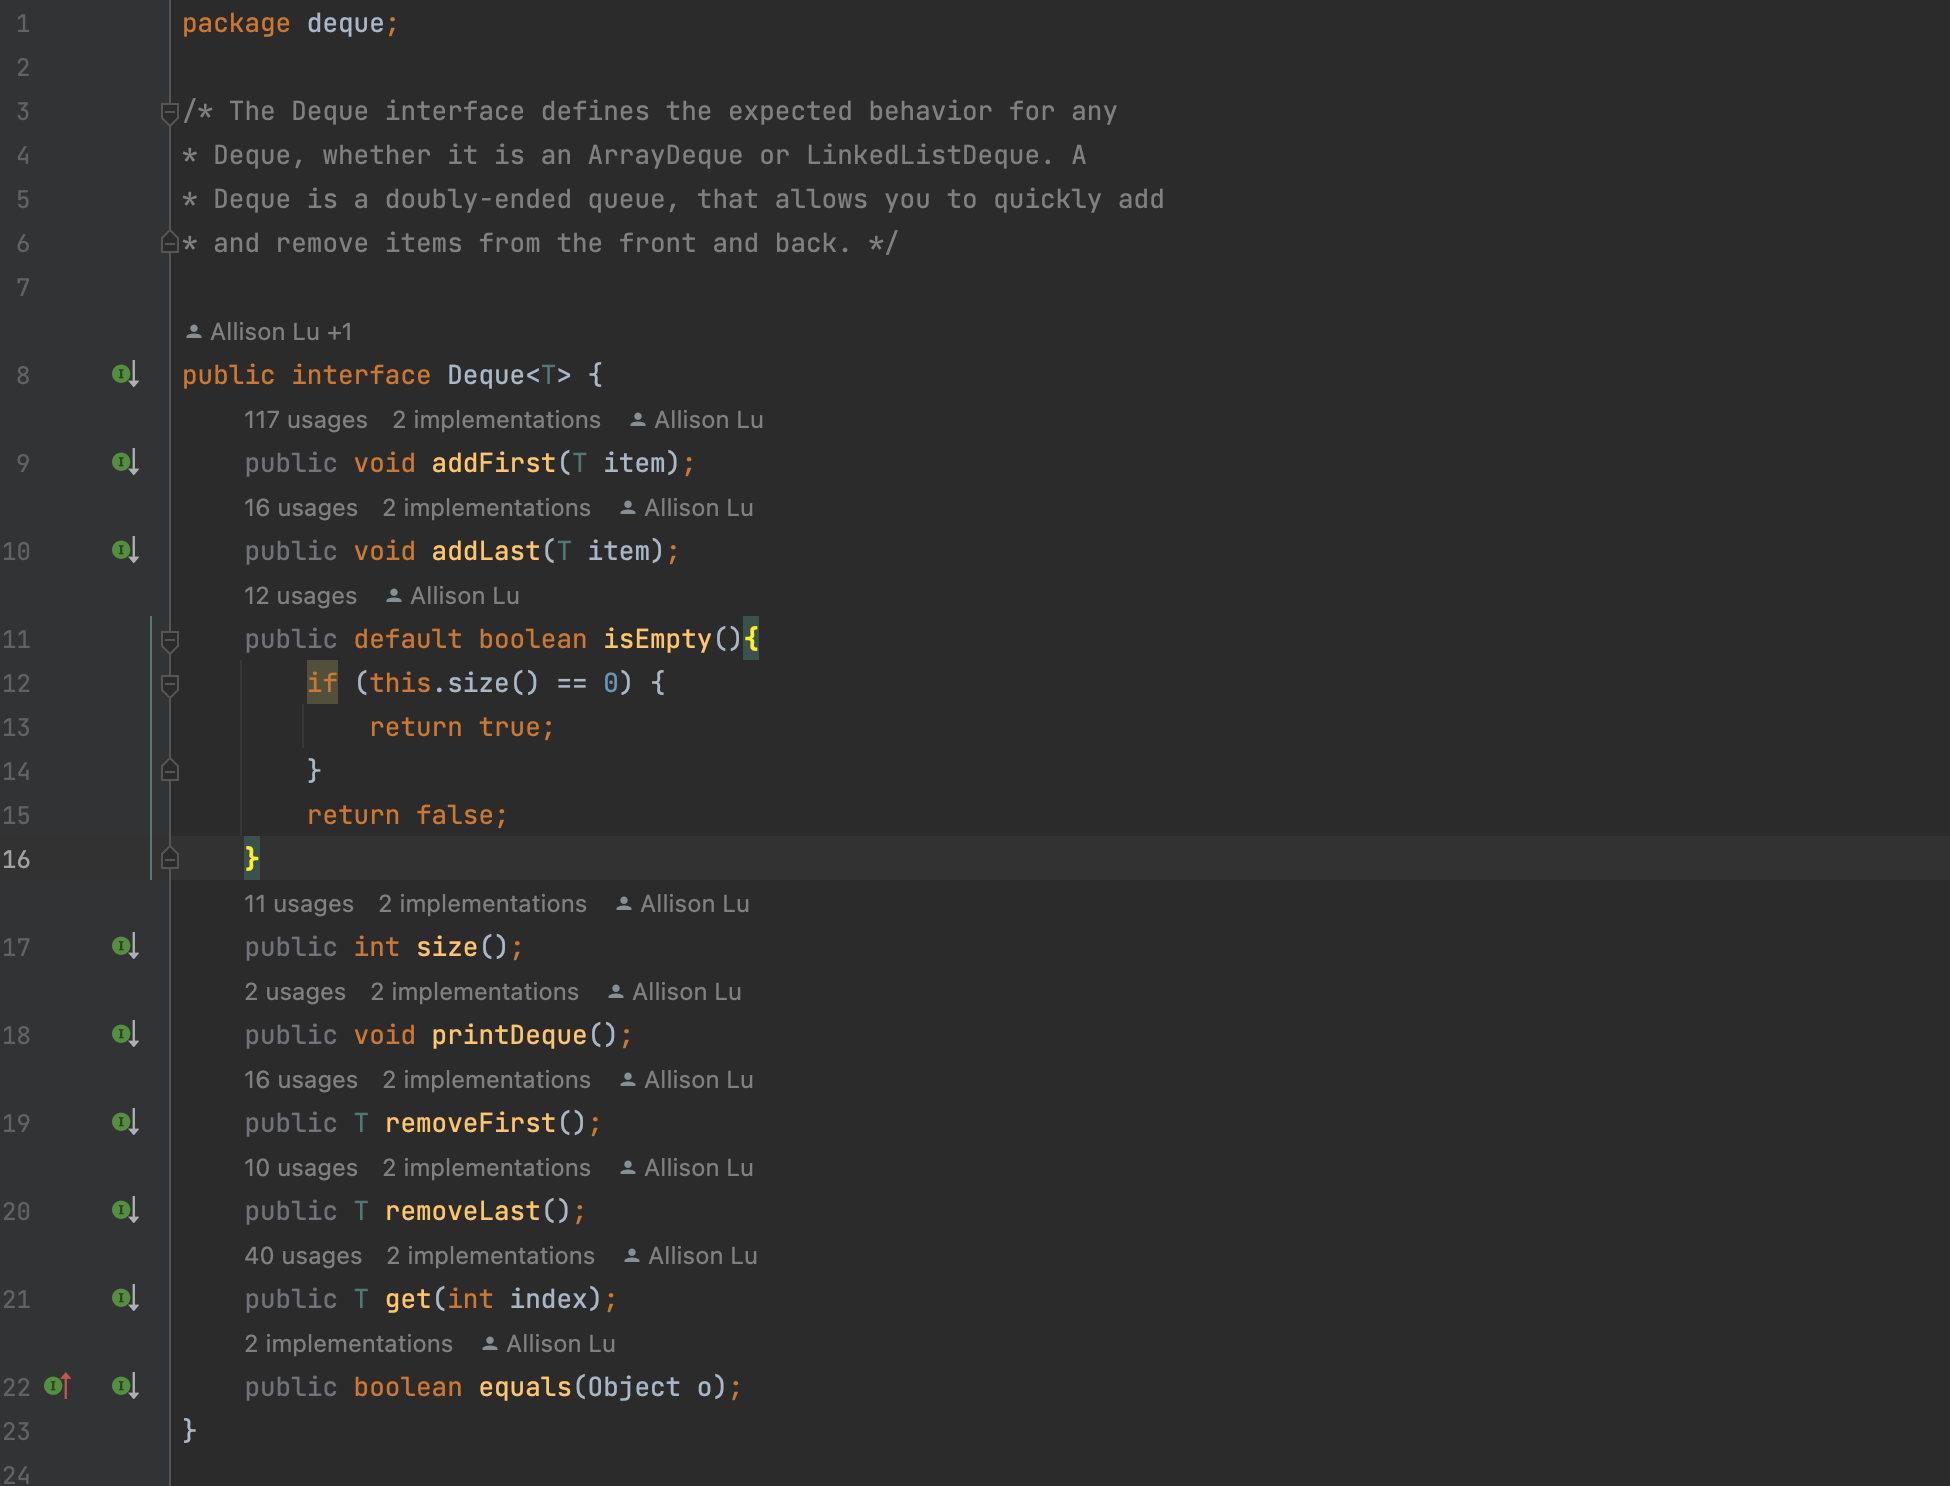Click implemented-method icon next to addLast
The image size is (1950, 1486).
coord(124,551)
